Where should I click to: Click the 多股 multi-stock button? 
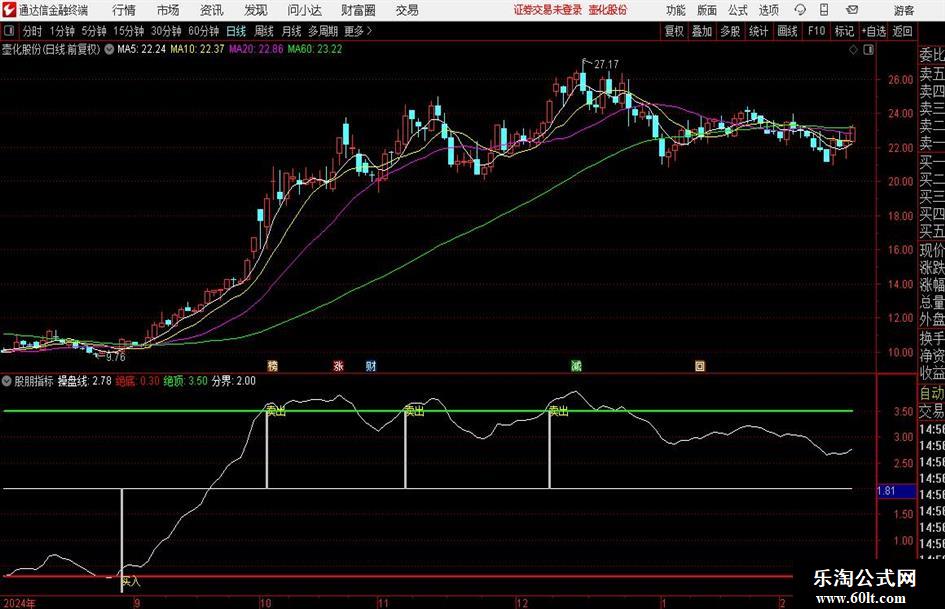pyautogui.click(x=730, y=31)
